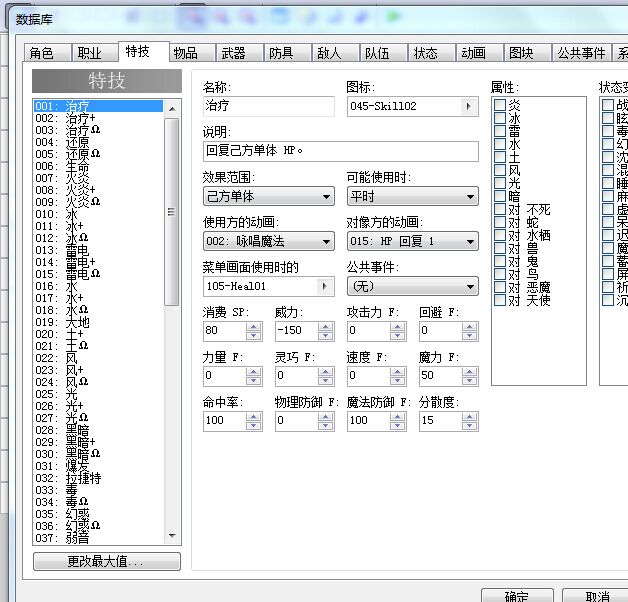This screenshot has width=628, height=602.
Task: Enable the 冰 attribute checkbox
Action: pos(500,118)
